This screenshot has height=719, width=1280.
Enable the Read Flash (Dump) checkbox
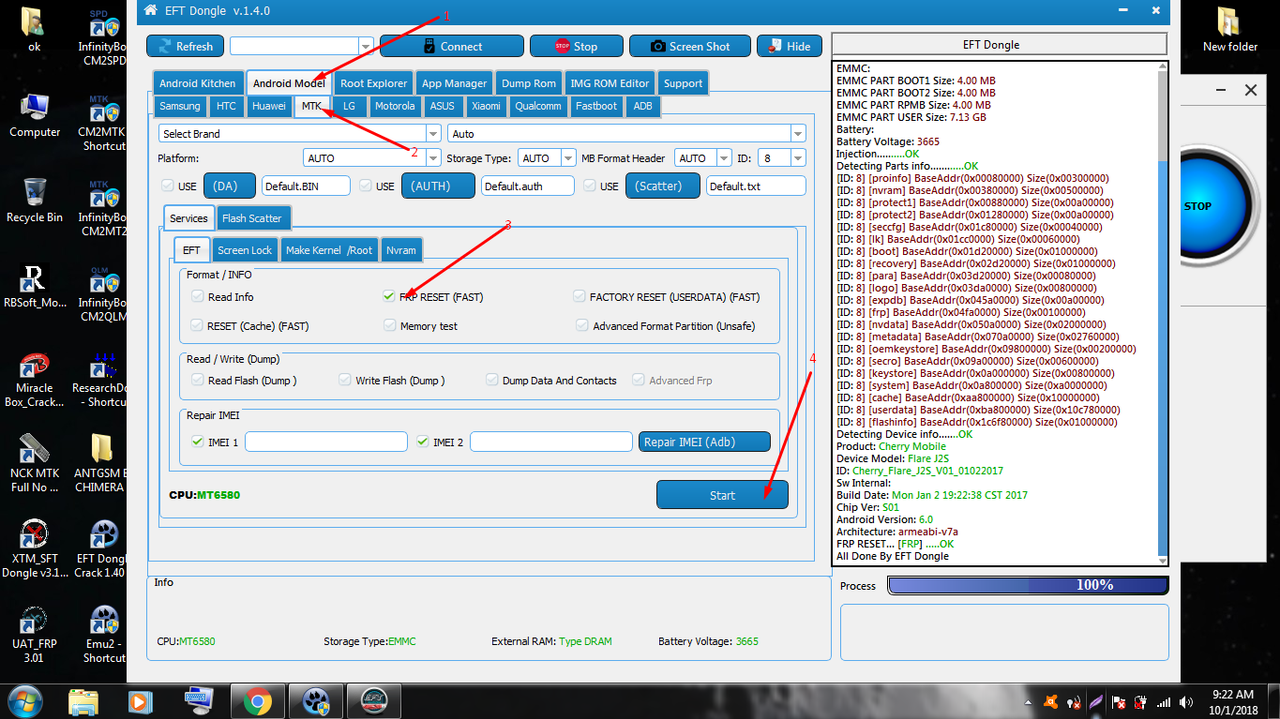(197, 380)
